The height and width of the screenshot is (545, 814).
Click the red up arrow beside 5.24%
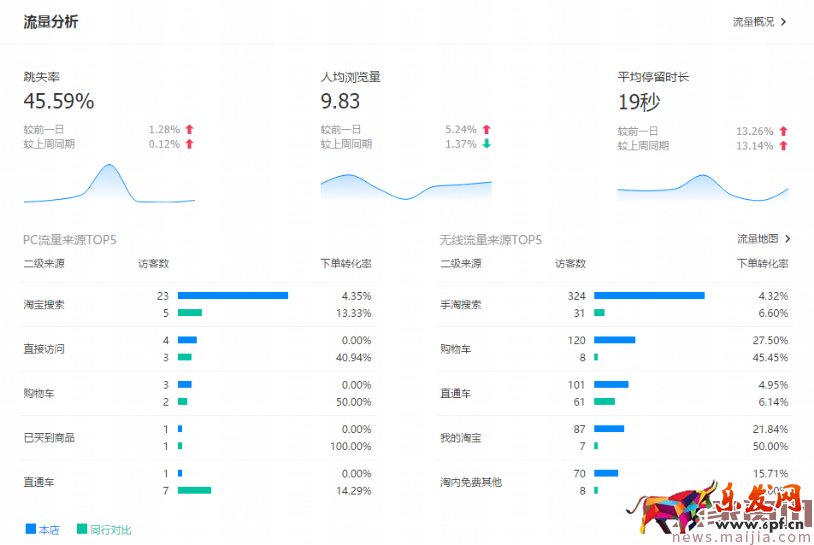pyautogui.click(x=486, y=129)
